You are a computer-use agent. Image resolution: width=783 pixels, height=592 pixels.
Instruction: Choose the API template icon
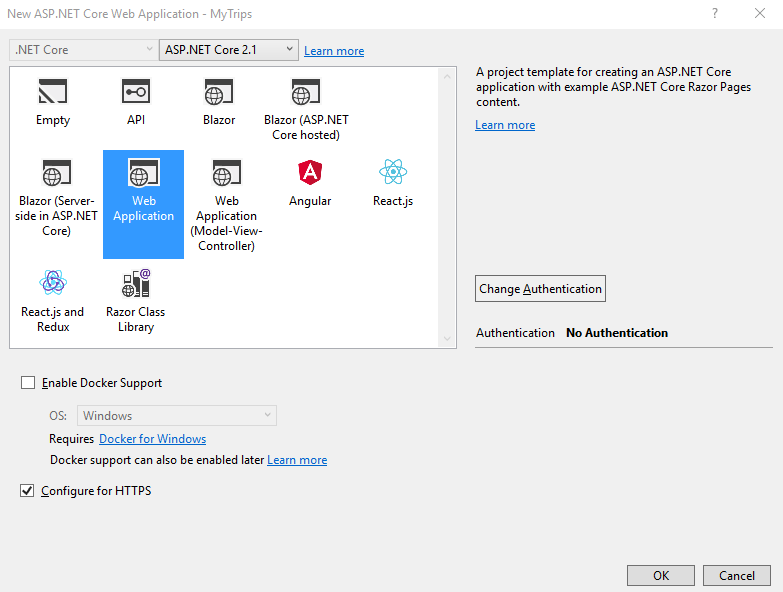click(136, 91)
